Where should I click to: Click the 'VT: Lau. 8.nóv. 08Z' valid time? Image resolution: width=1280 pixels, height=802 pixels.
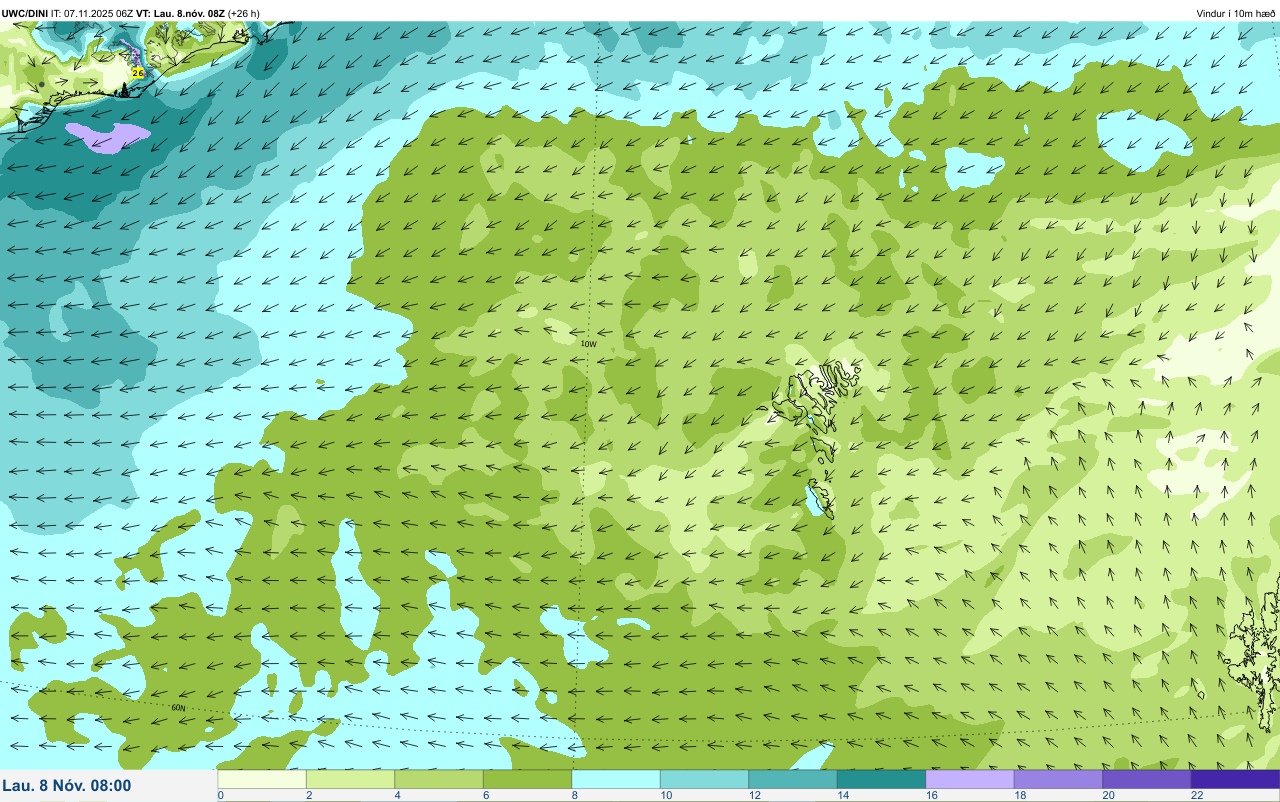[180, 13]
